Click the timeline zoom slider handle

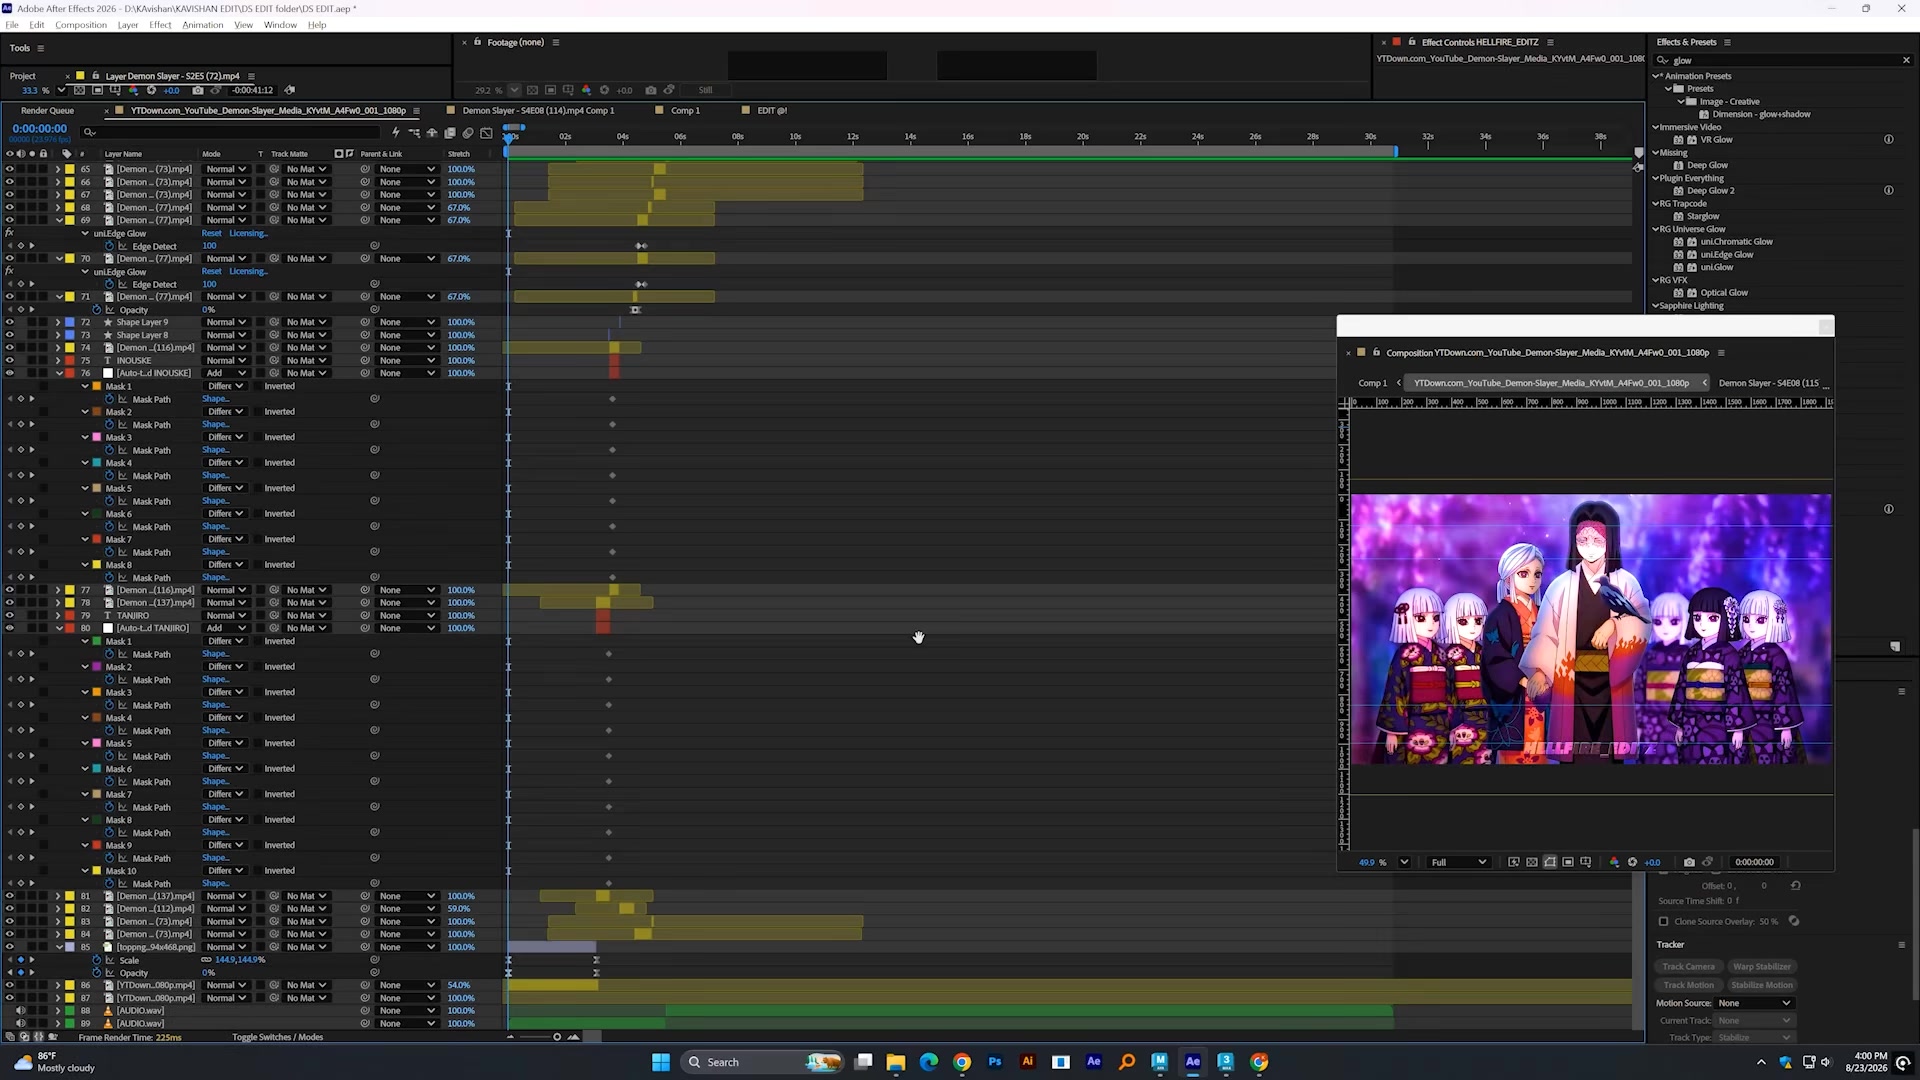557,1037
